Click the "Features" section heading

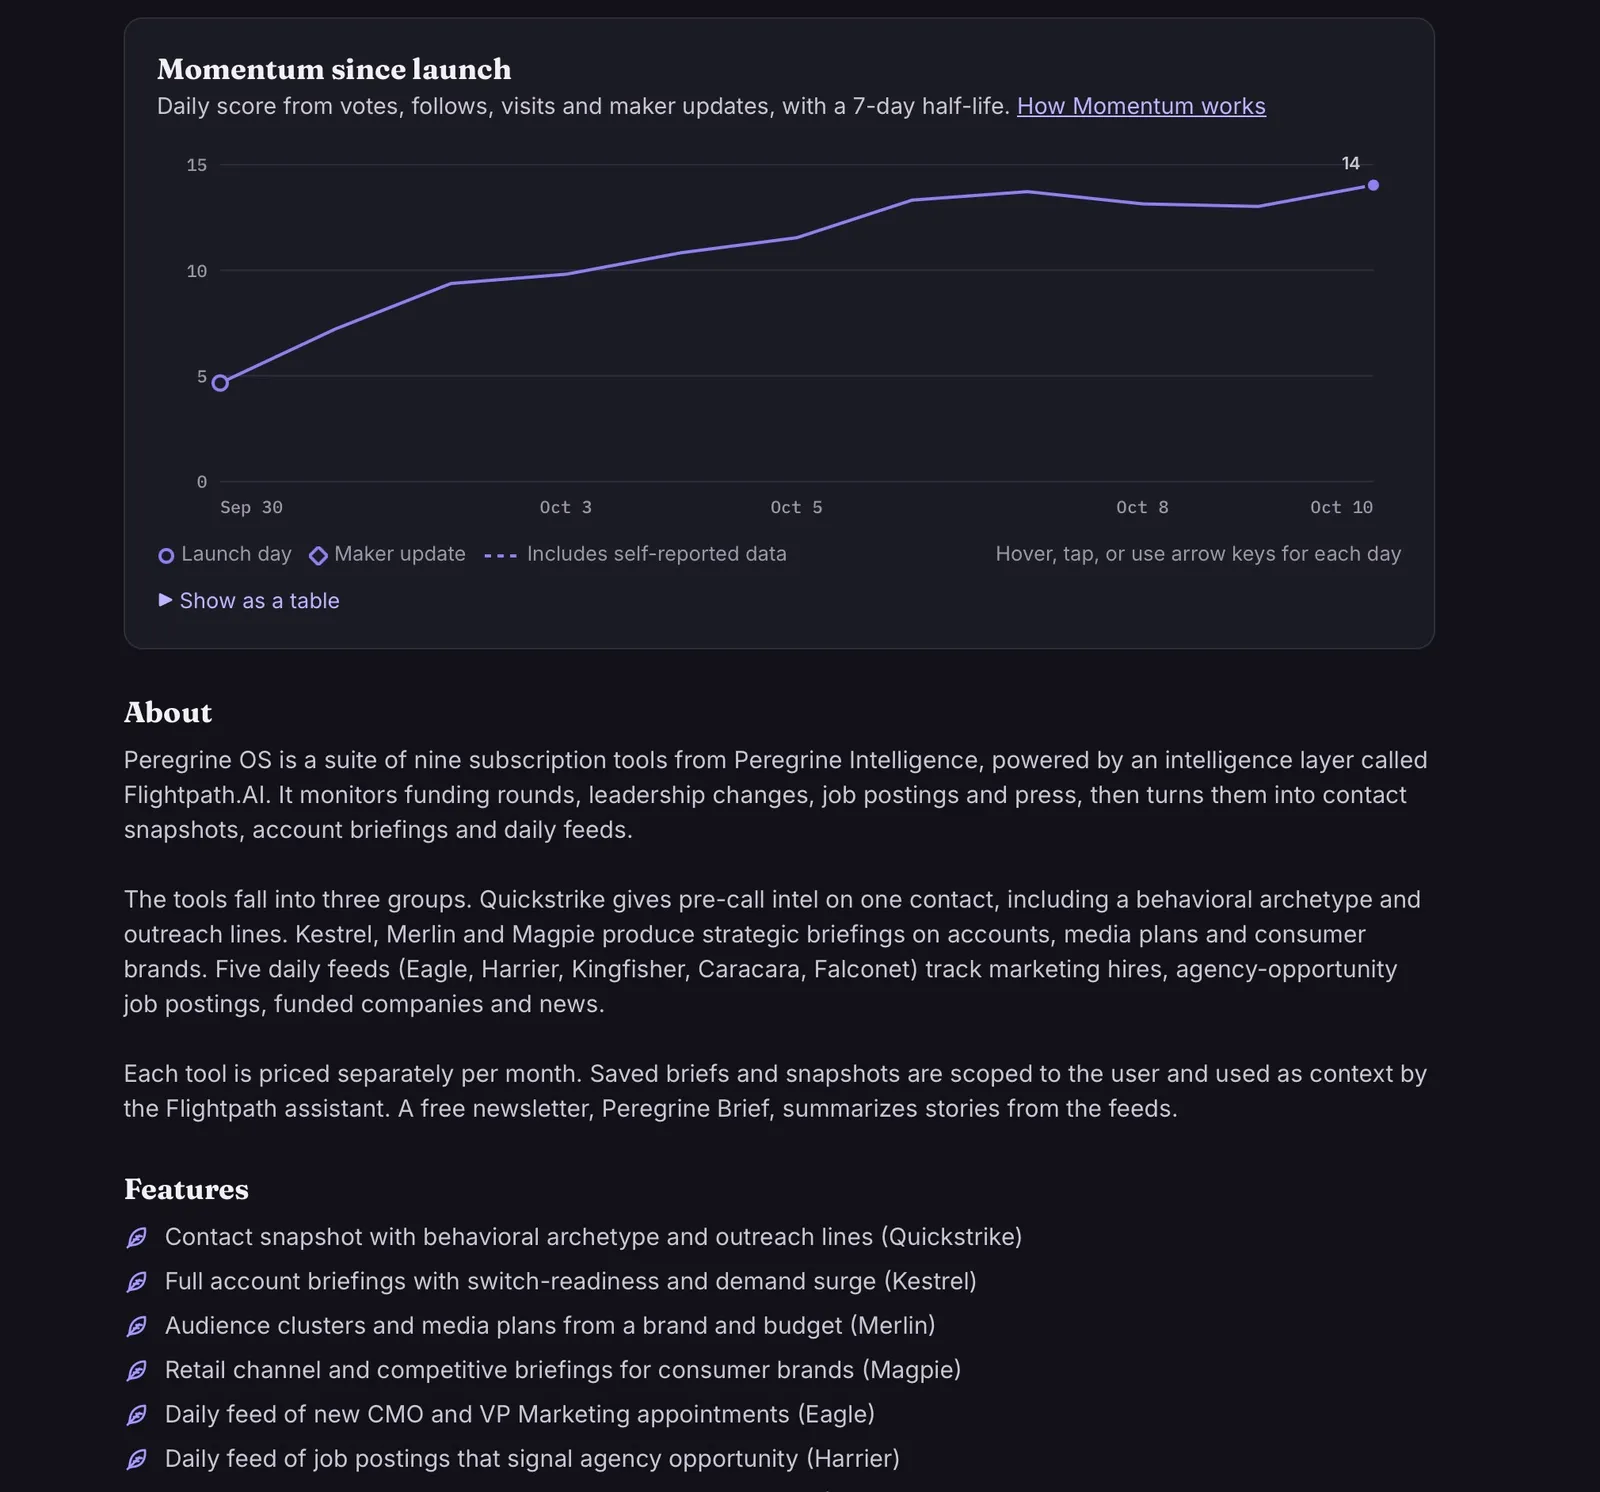pos(186,1189)
